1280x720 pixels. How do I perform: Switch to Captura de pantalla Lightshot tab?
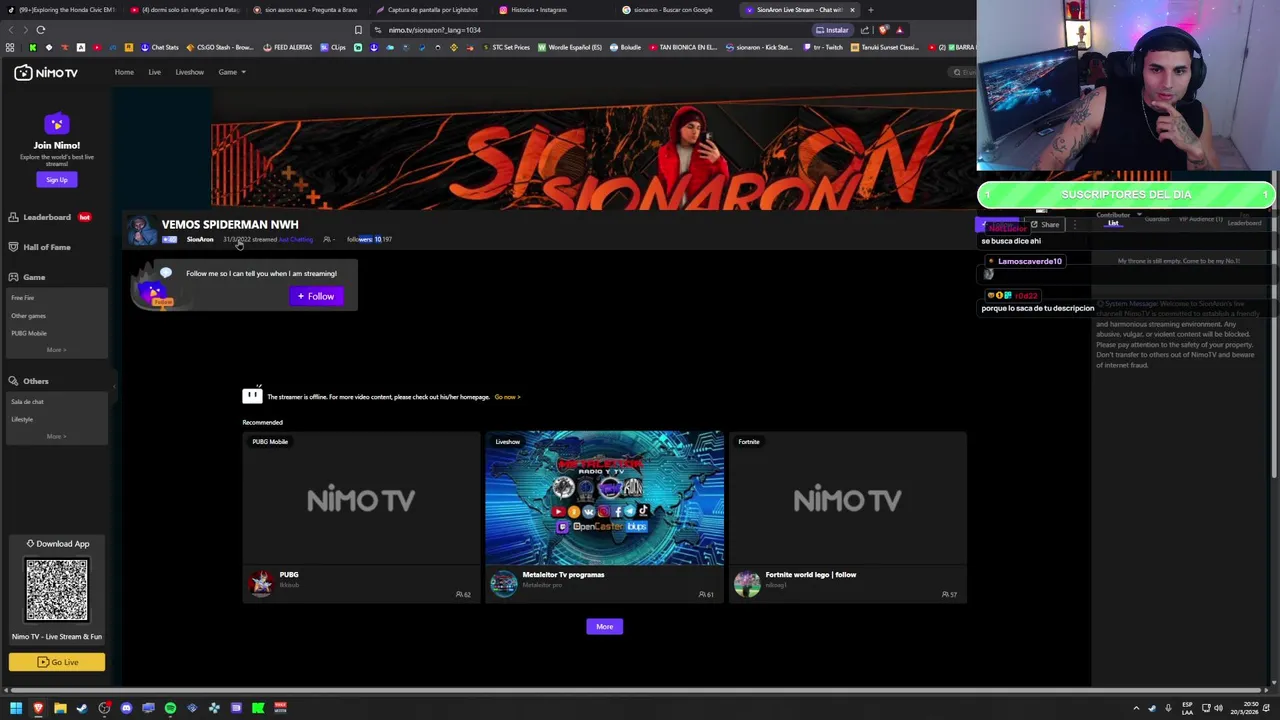click(433, 10)
